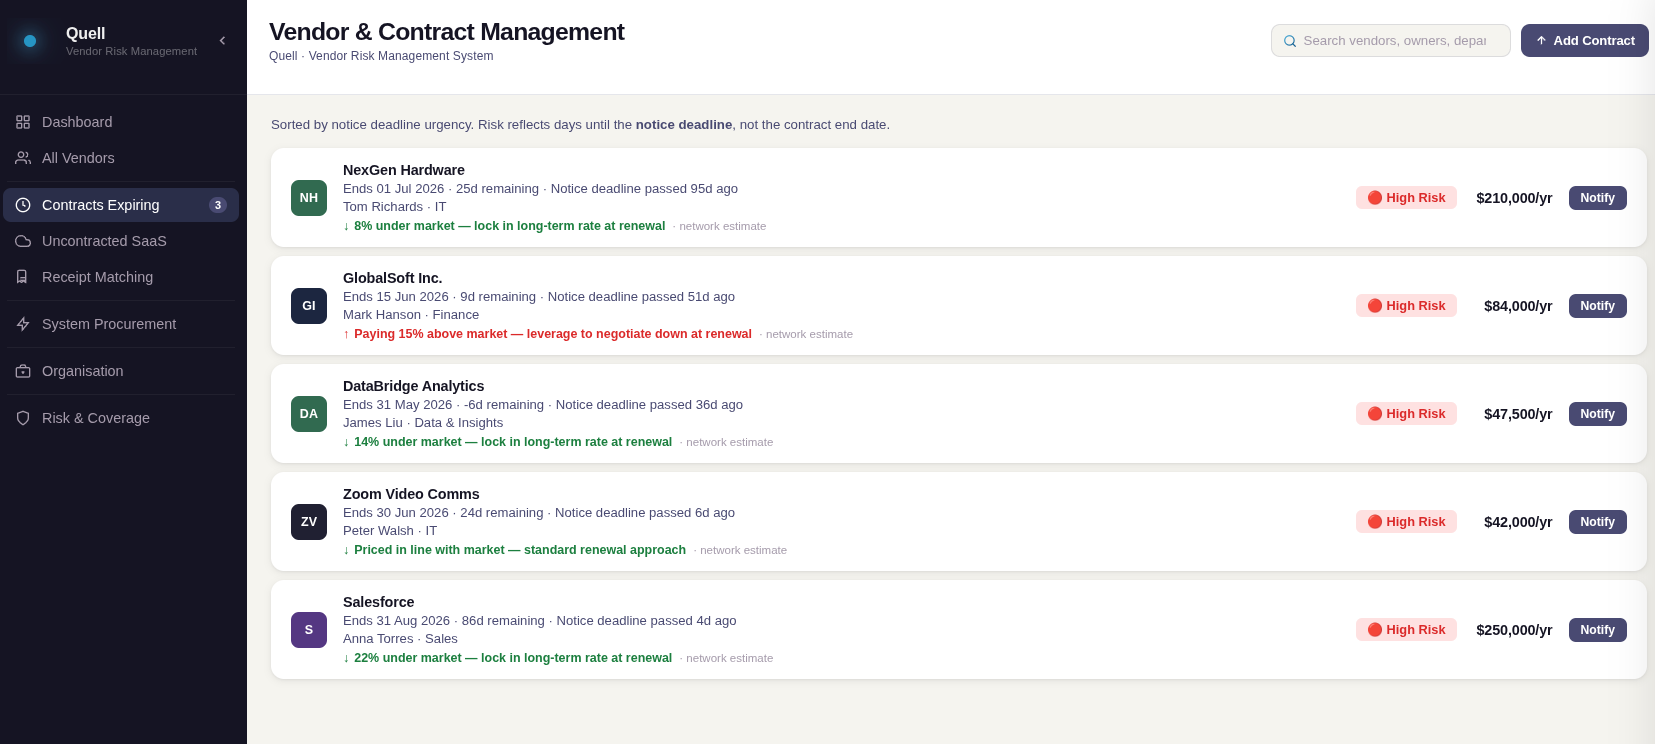Notify owner for GlobalSoft Inc.
The width and height of the screenshot is (1655, 744).
tap(1598, 306)
